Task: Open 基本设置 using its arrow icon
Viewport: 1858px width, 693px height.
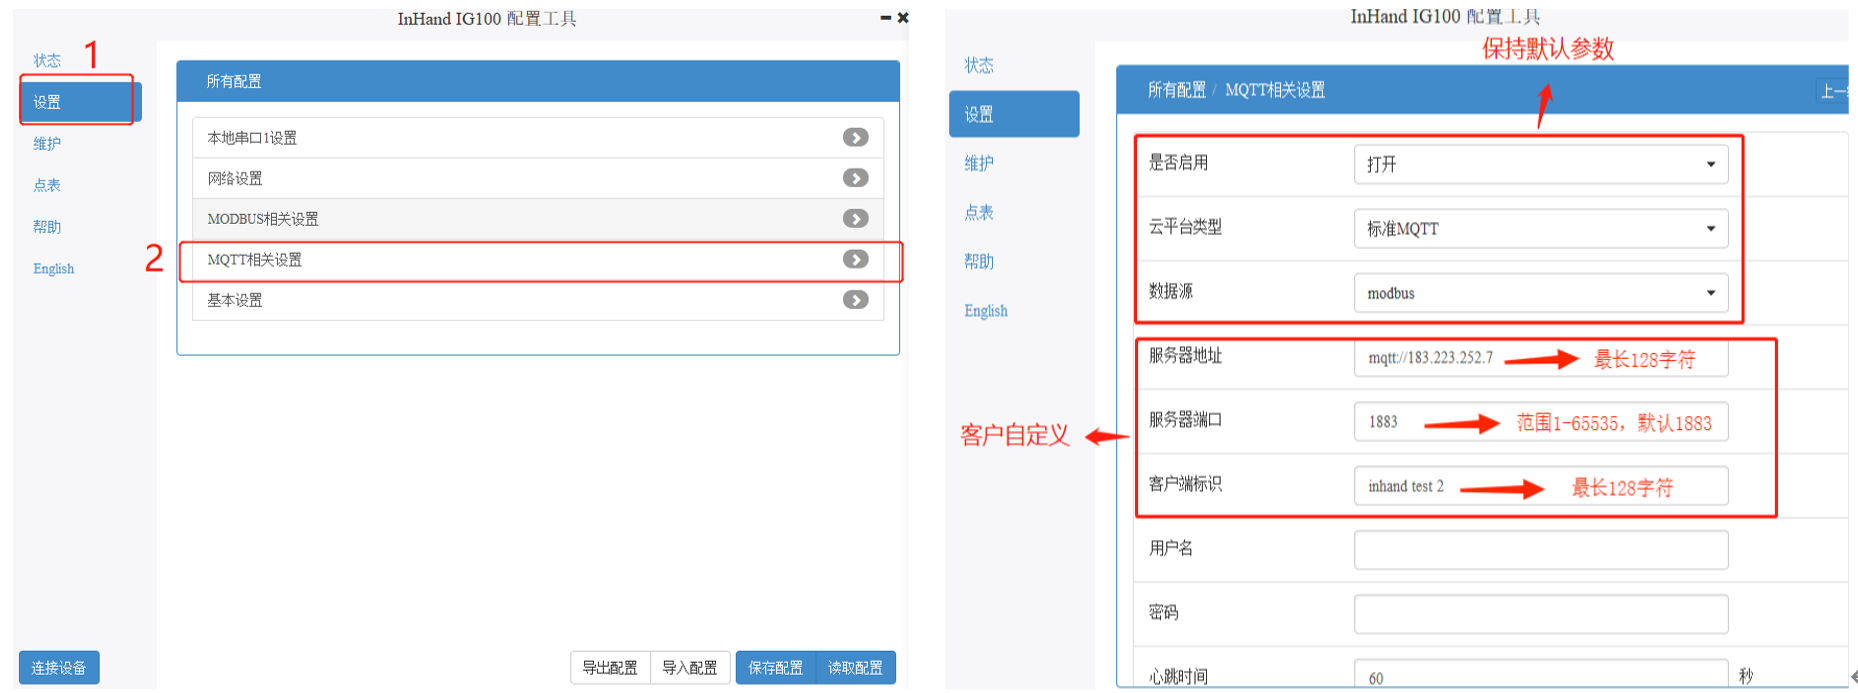Action: pos(855,300)
